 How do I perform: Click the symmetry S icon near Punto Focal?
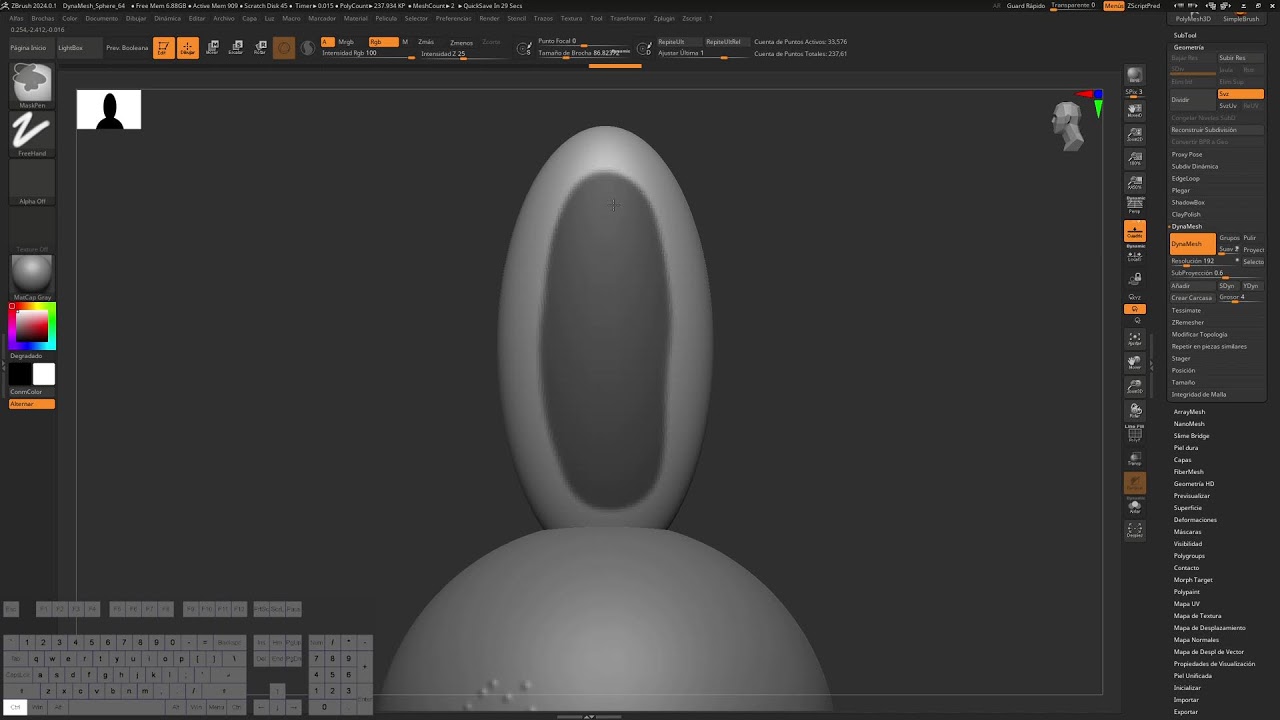(x=524, y=47)
